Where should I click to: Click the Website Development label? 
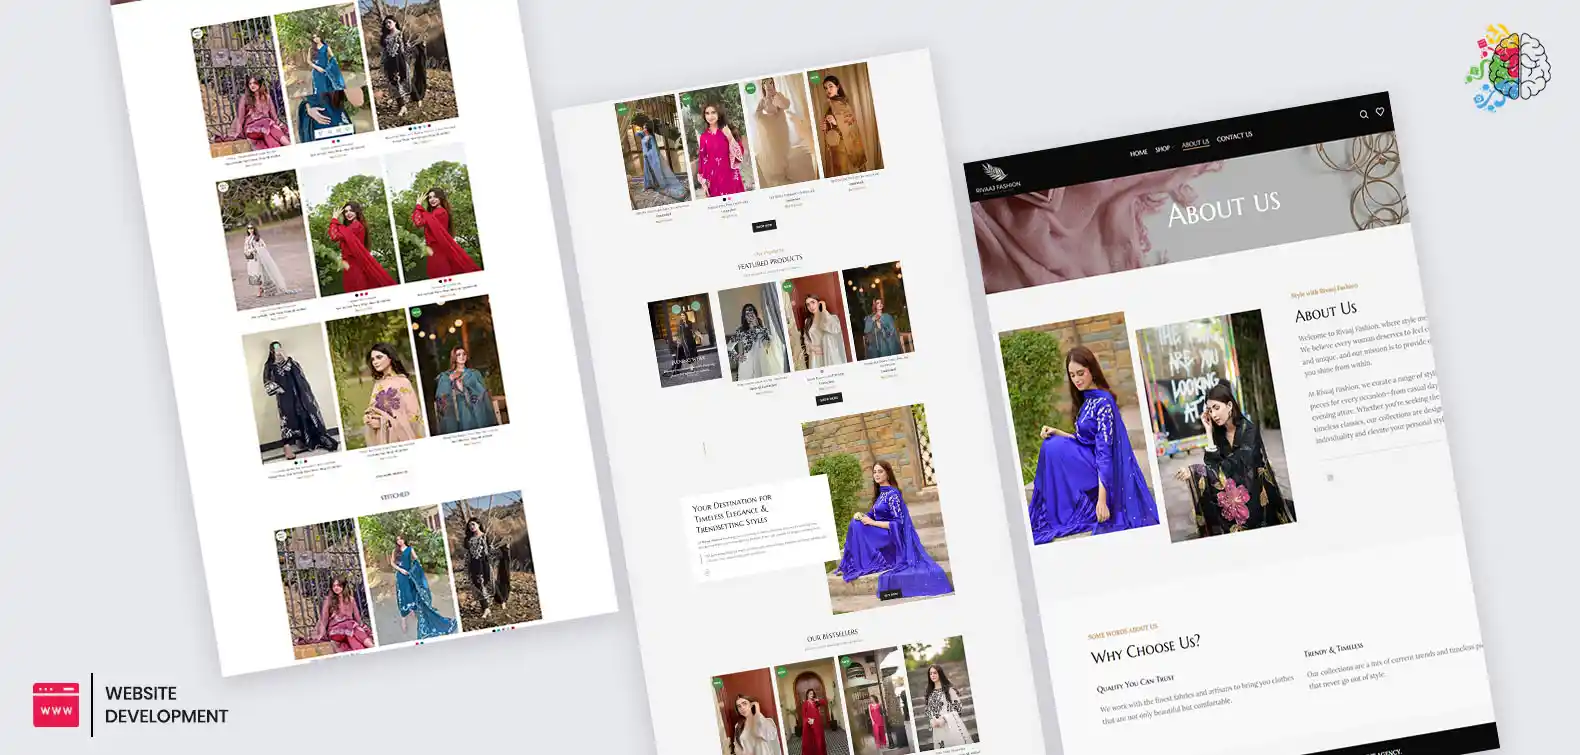tap(166, 705)
